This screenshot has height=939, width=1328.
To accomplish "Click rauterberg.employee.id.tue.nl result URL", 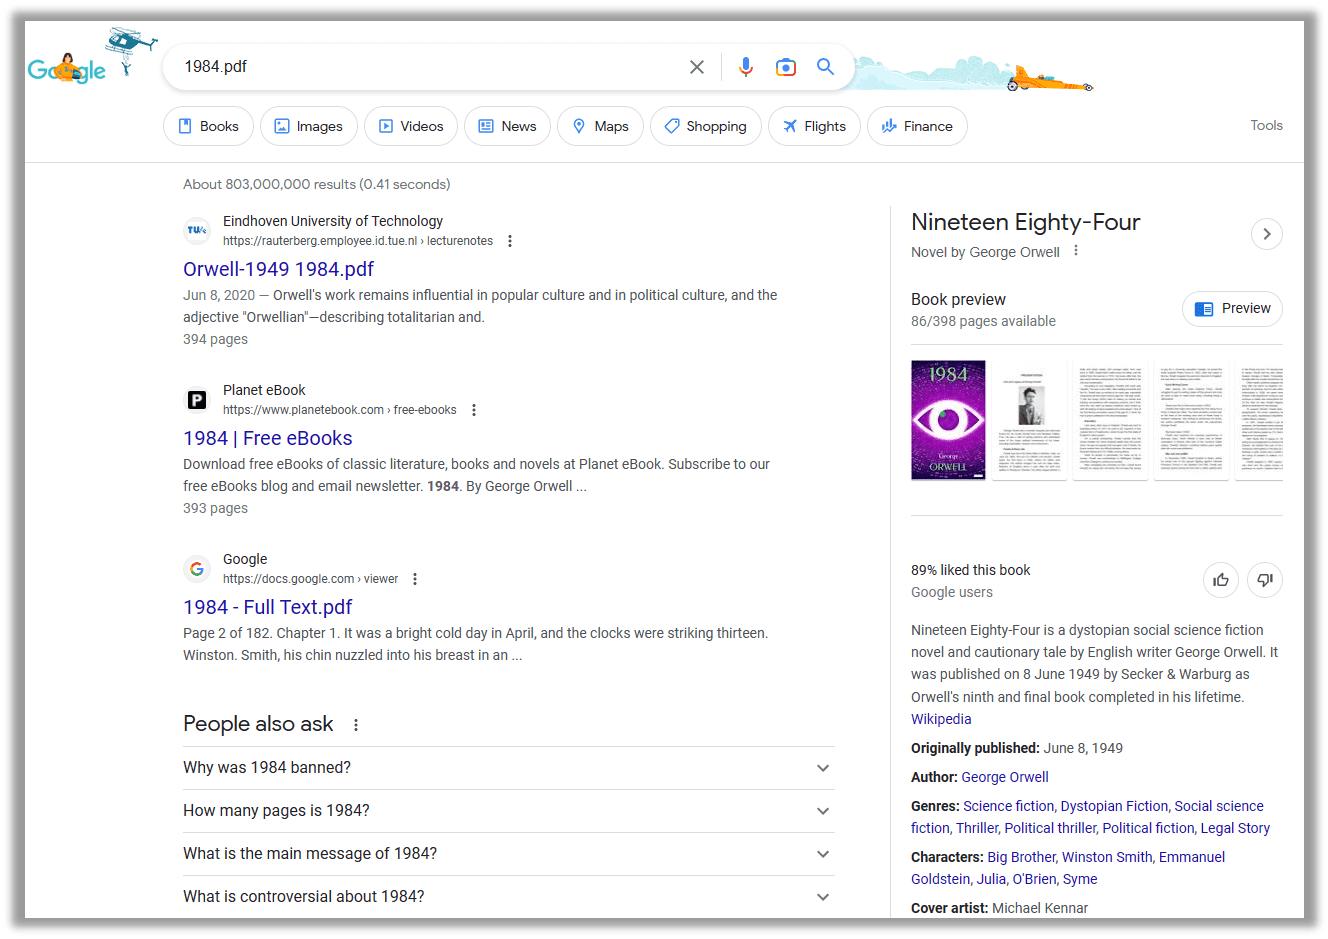I will pos(358,241).
